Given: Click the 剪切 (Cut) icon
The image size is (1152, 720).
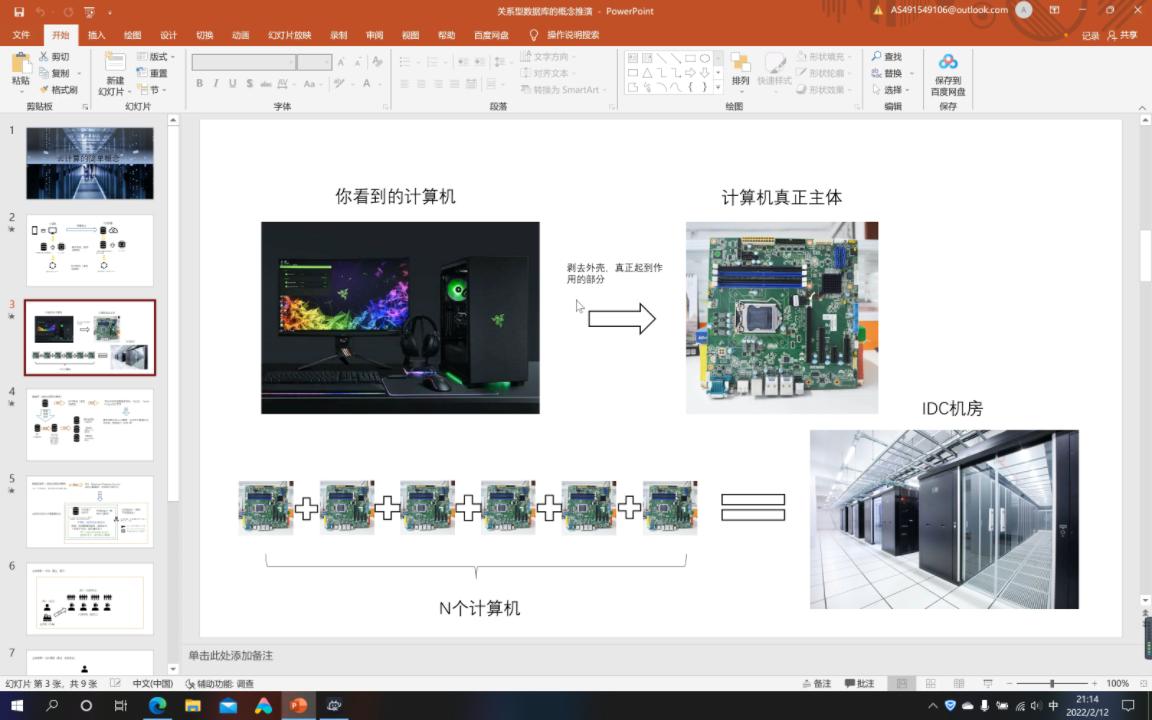Looking at the screenshot, I should pos(53,56).
